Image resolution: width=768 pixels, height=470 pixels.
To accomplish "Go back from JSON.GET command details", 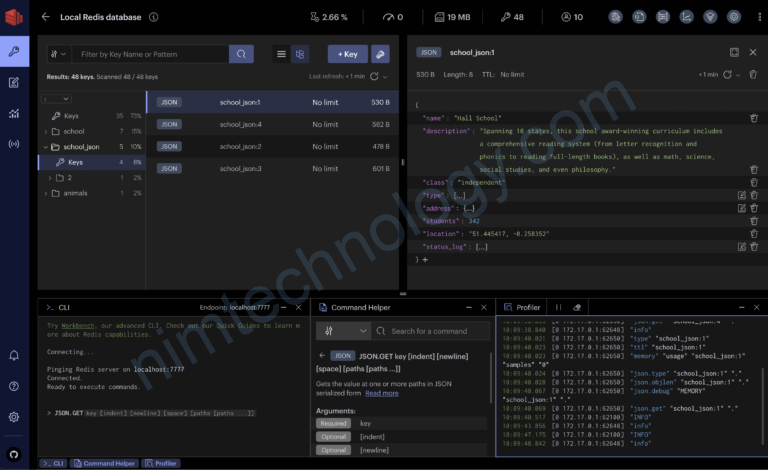I will (322, 356).
